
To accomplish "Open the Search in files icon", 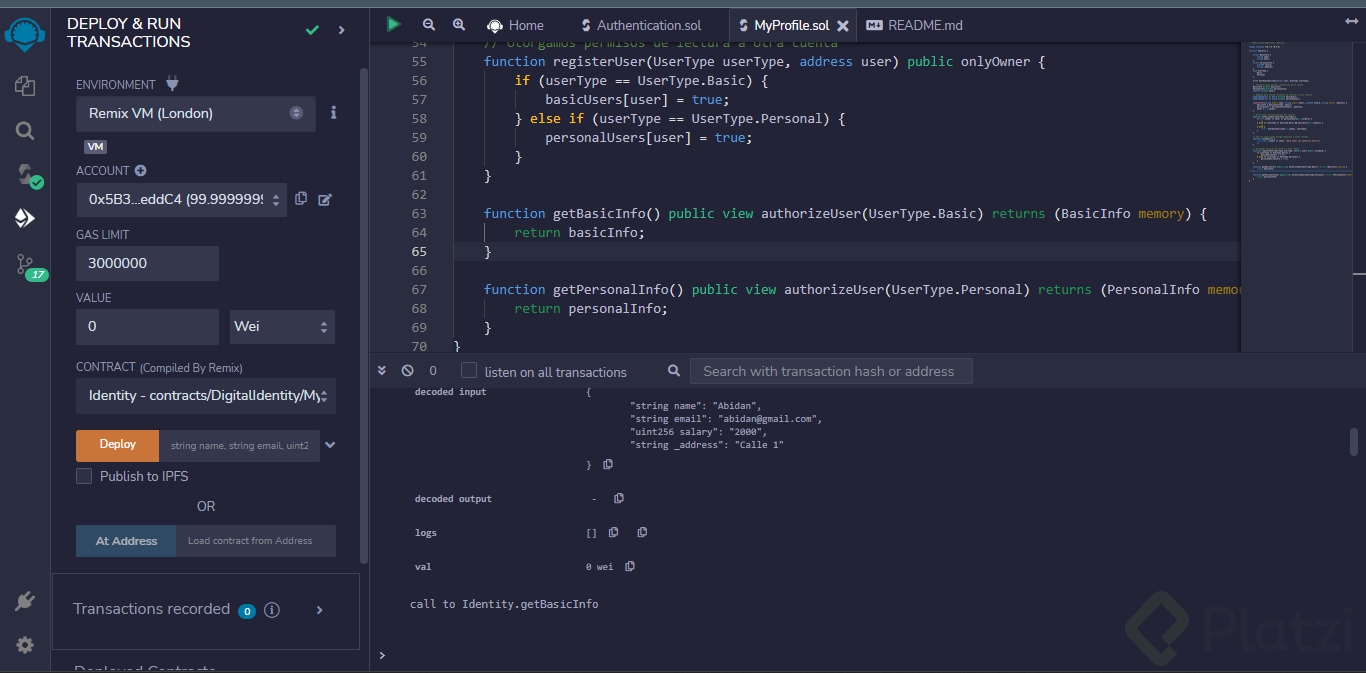I will click(x=25, y=131).
